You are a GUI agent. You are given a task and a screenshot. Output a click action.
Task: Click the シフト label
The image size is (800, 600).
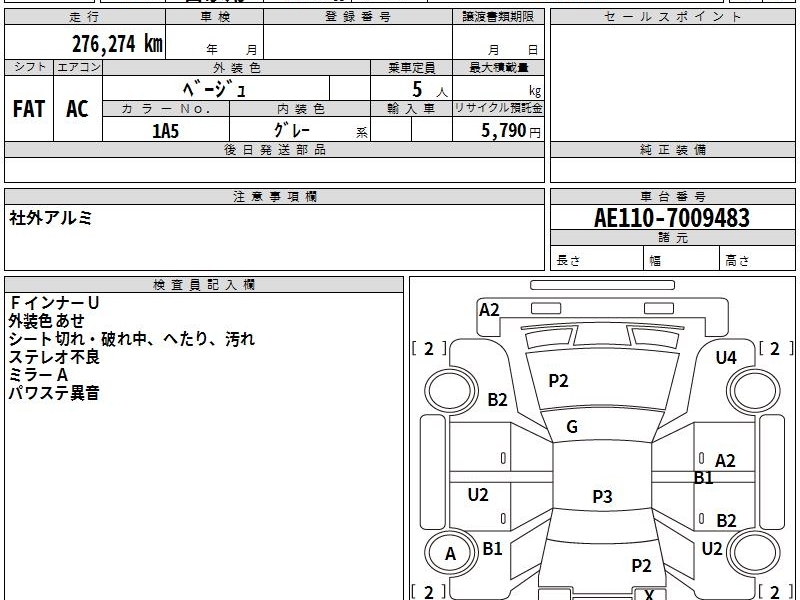point(29,67)
